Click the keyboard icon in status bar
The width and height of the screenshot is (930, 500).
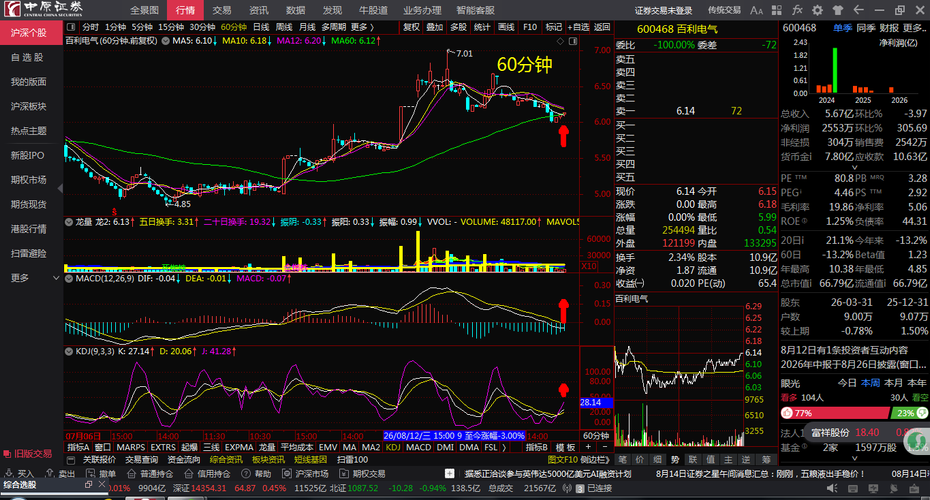852,488
